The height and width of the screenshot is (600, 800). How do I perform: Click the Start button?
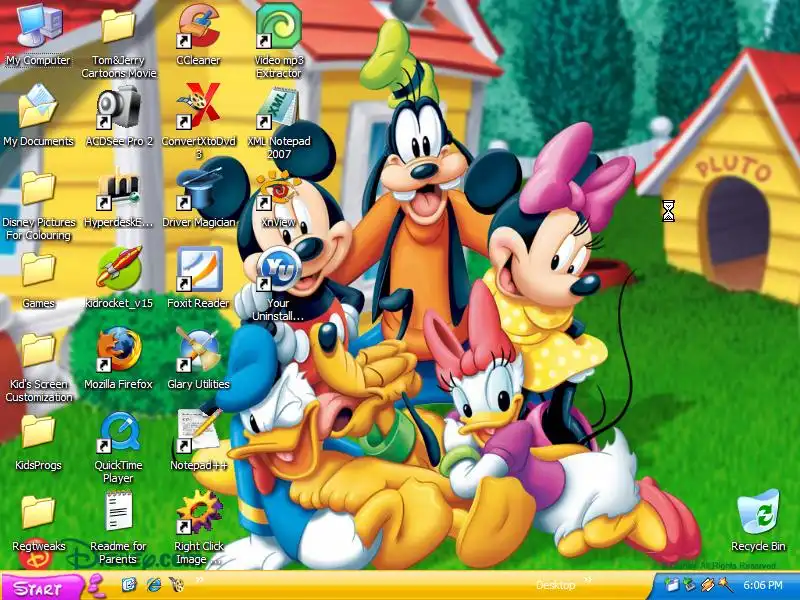pyautogui.click(x=42, y=588)
